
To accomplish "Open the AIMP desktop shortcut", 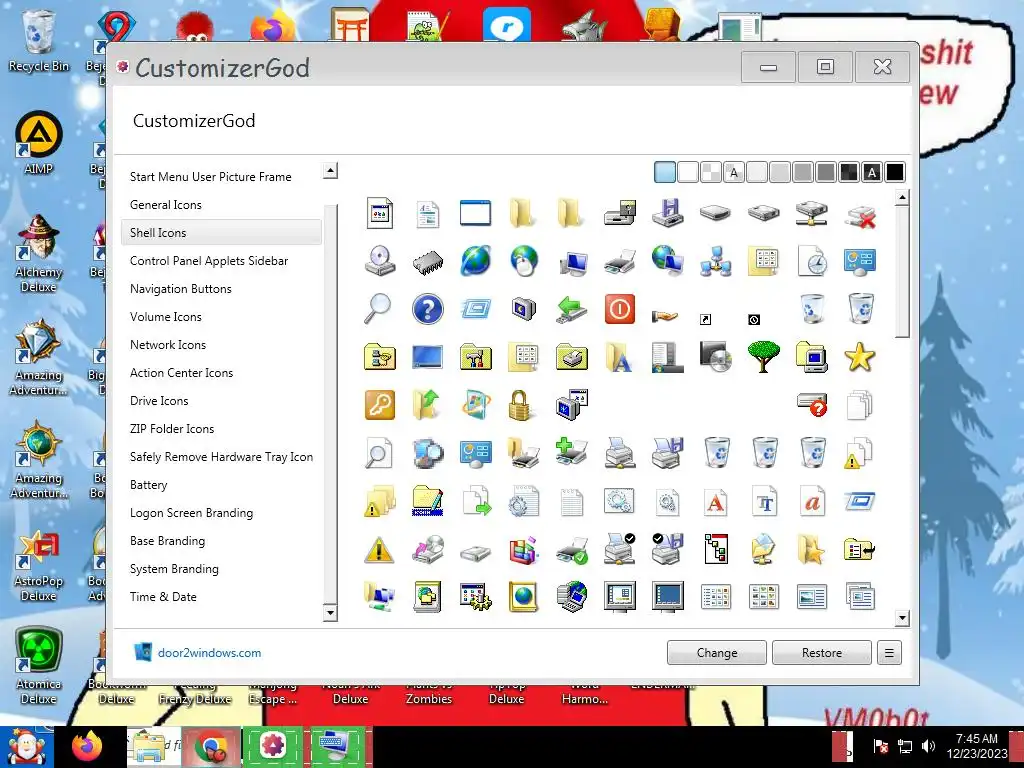I will (x=39, y=144).
